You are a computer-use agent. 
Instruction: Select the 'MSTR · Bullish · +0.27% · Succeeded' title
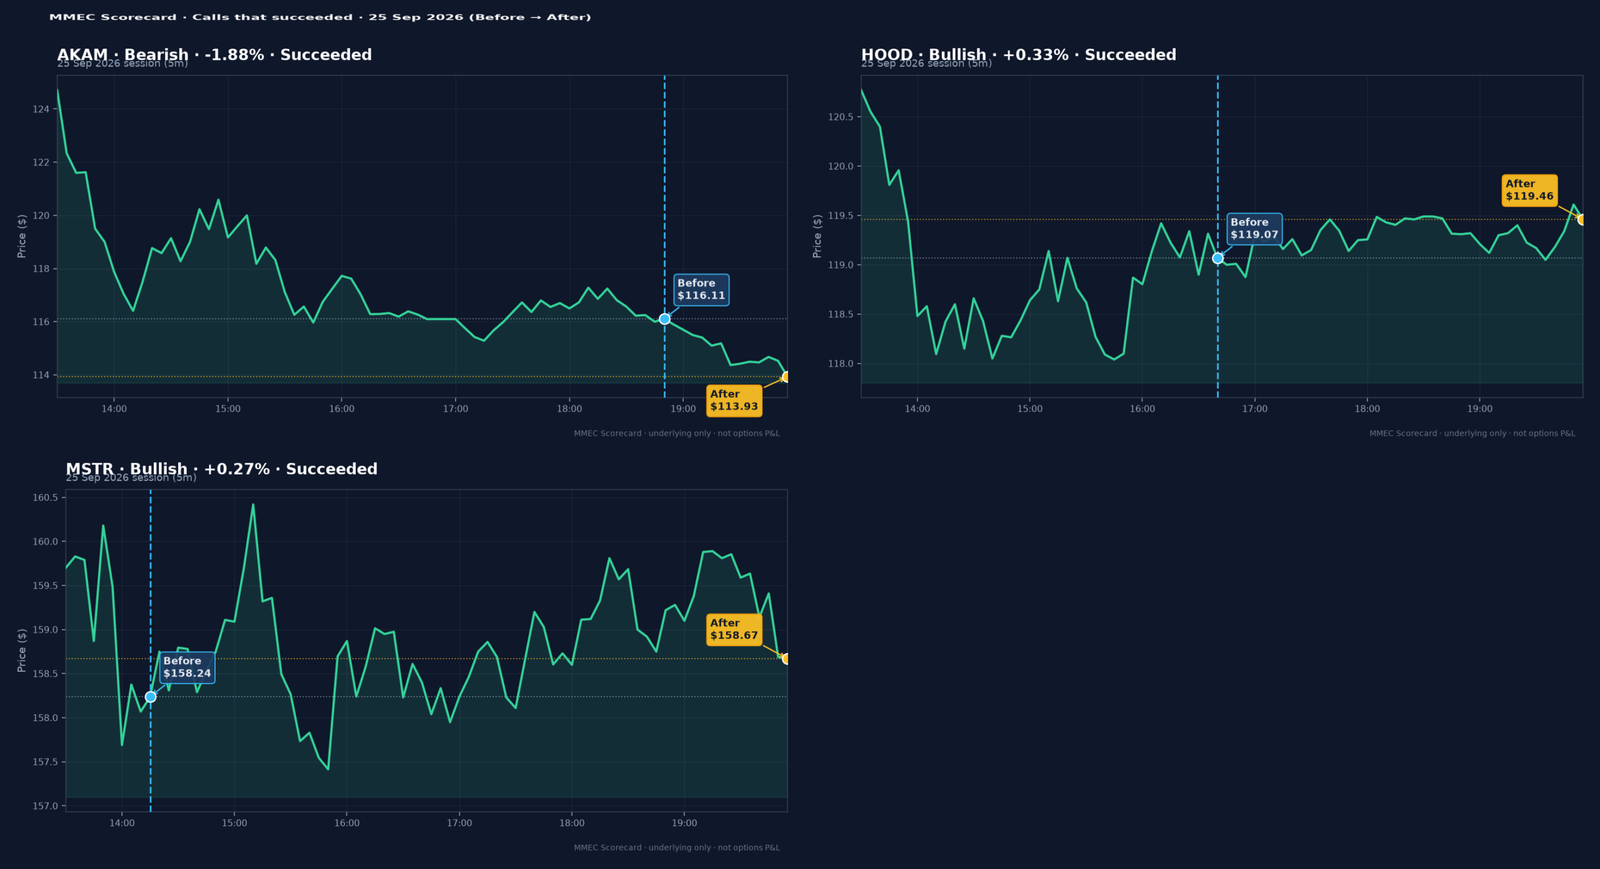(222, 469)
